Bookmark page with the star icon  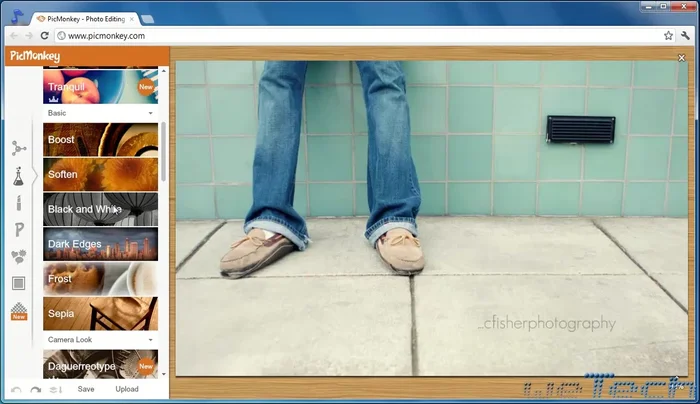click(668, 36)
